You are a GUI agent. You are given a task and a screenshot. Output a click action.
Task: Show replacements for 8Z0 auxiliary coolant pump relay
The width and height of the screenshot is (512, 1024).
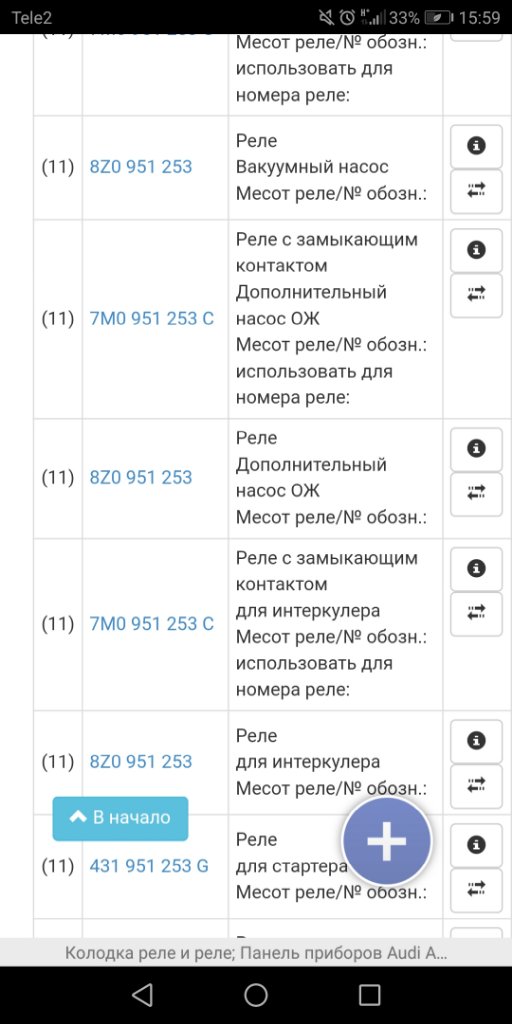pyautogui.click(x=477, y=494)
